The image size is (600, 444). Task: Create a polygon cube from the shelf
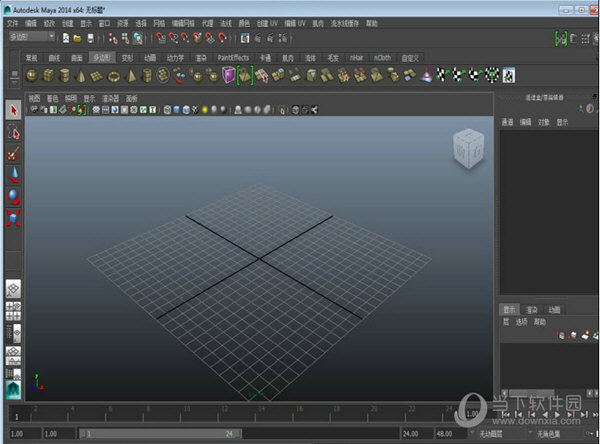coord(48,75)
